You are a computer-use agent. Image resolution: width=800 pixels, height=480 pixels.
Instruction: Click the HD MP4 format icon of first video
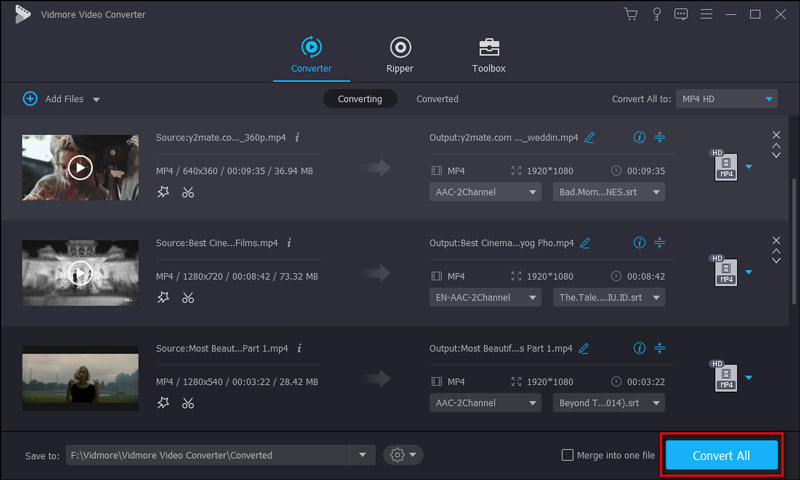click(724, 166)
